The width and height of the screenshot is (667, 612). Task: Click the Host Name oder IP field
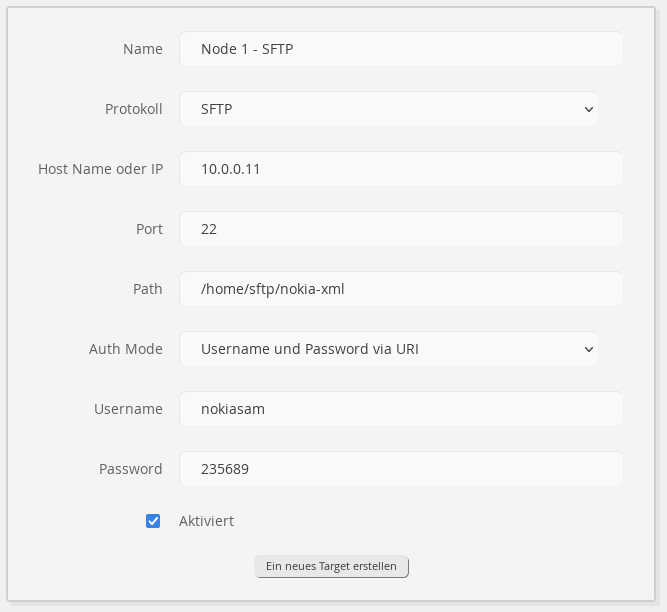click(400, 169)
